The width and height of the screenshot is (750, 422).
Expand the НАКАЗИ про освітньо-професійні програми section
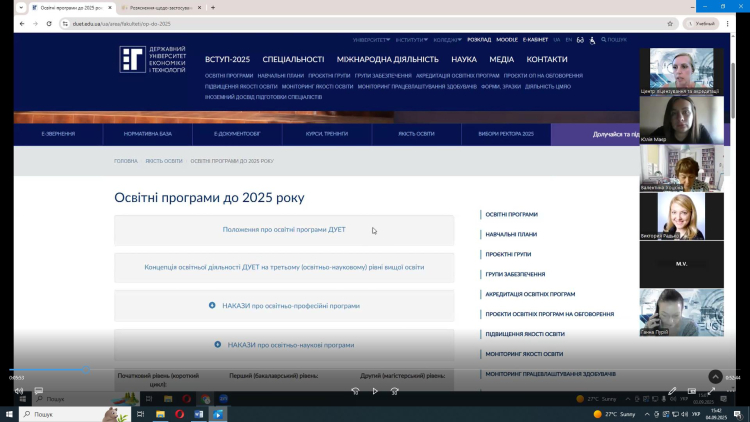284,305
